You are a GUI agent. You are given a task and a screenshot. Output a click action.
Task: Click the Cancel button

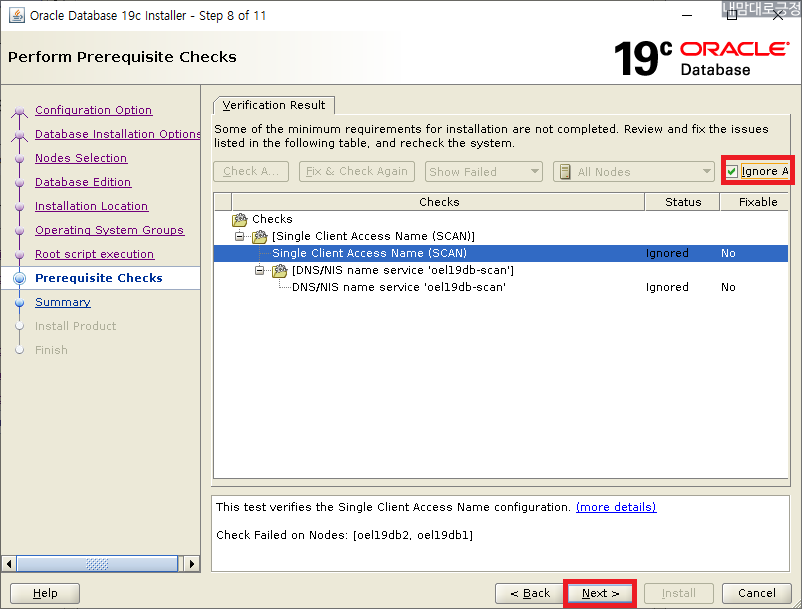click(x=756, y=593)
